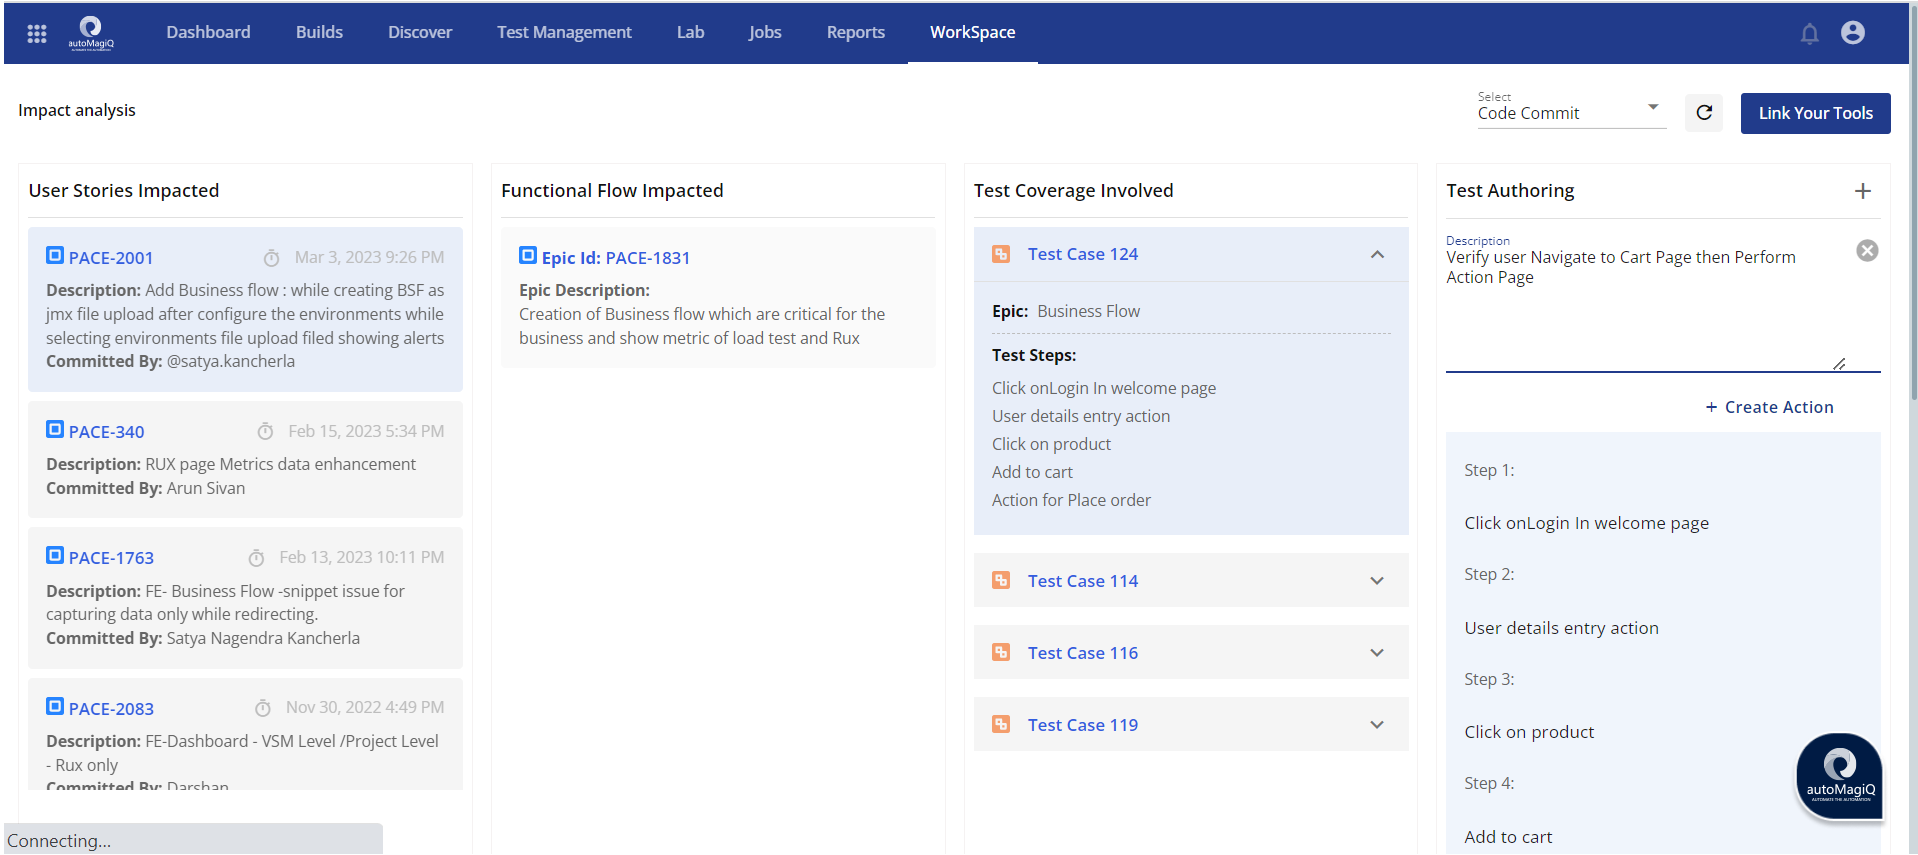
Task: Switch to the Reports tab
Action: (x=855, y=32)
